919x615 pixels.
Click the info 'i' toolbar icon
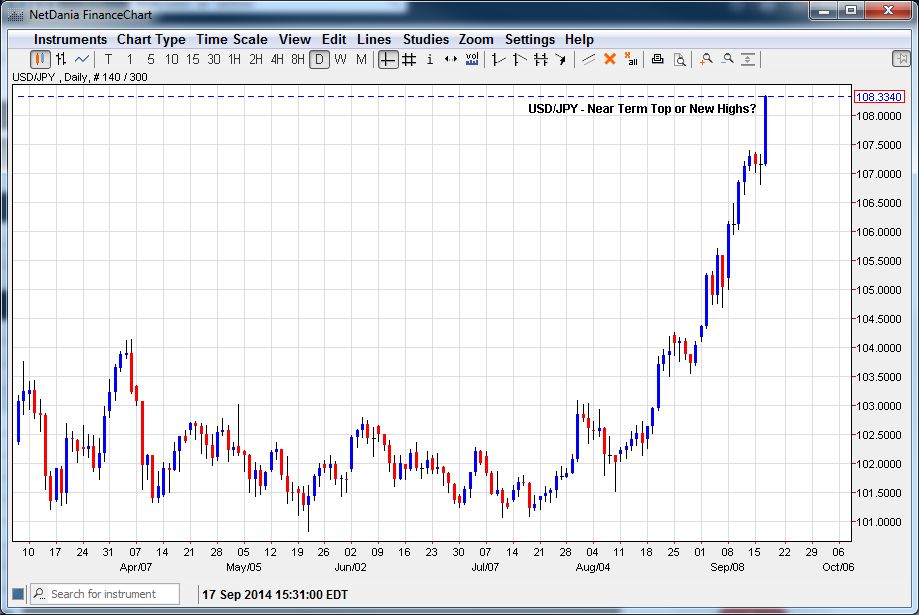(430, 59)
